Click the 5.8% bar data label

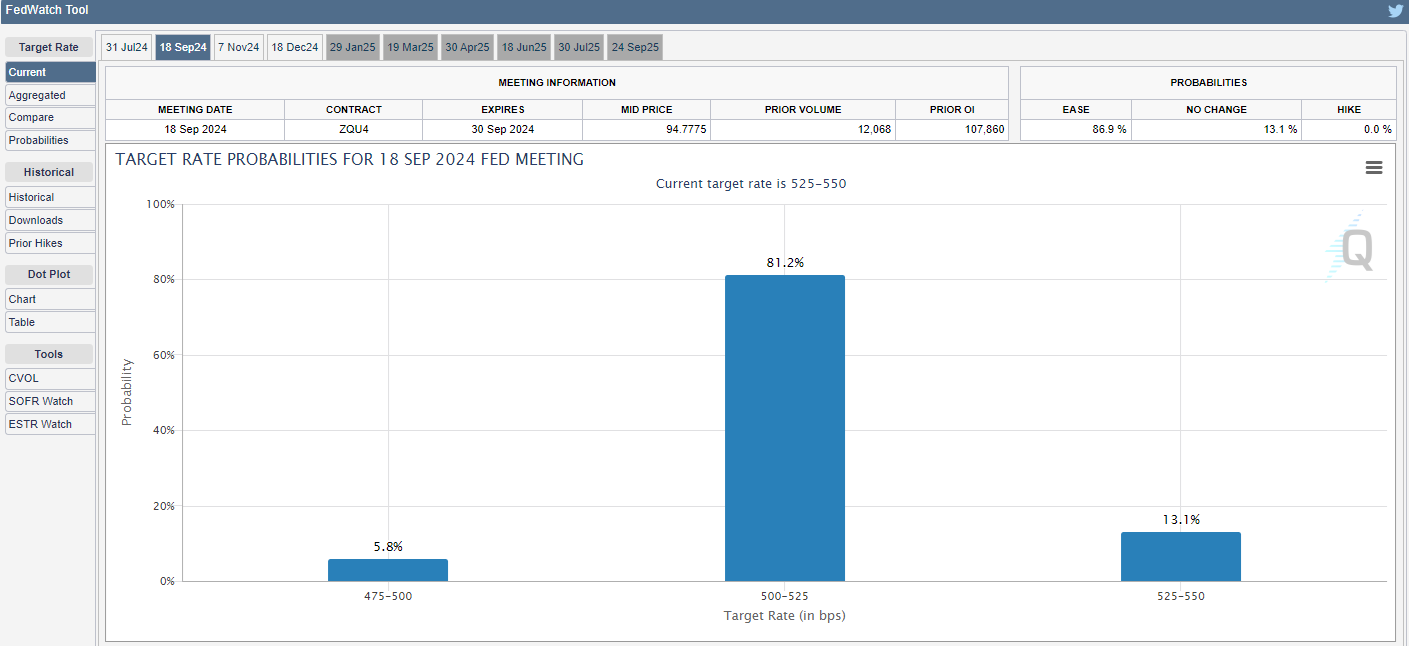[x=388, y=547]
